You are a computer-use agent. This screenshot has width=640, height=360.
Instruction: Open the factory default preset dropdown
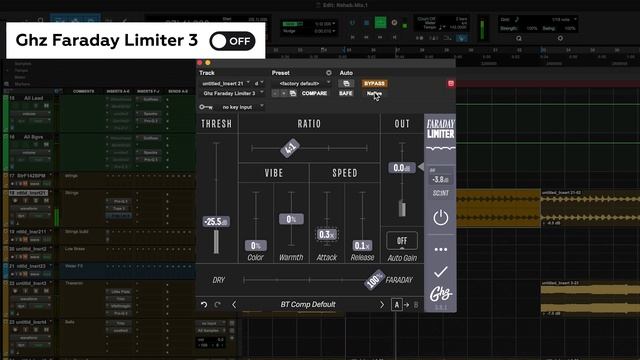[302, 83]
